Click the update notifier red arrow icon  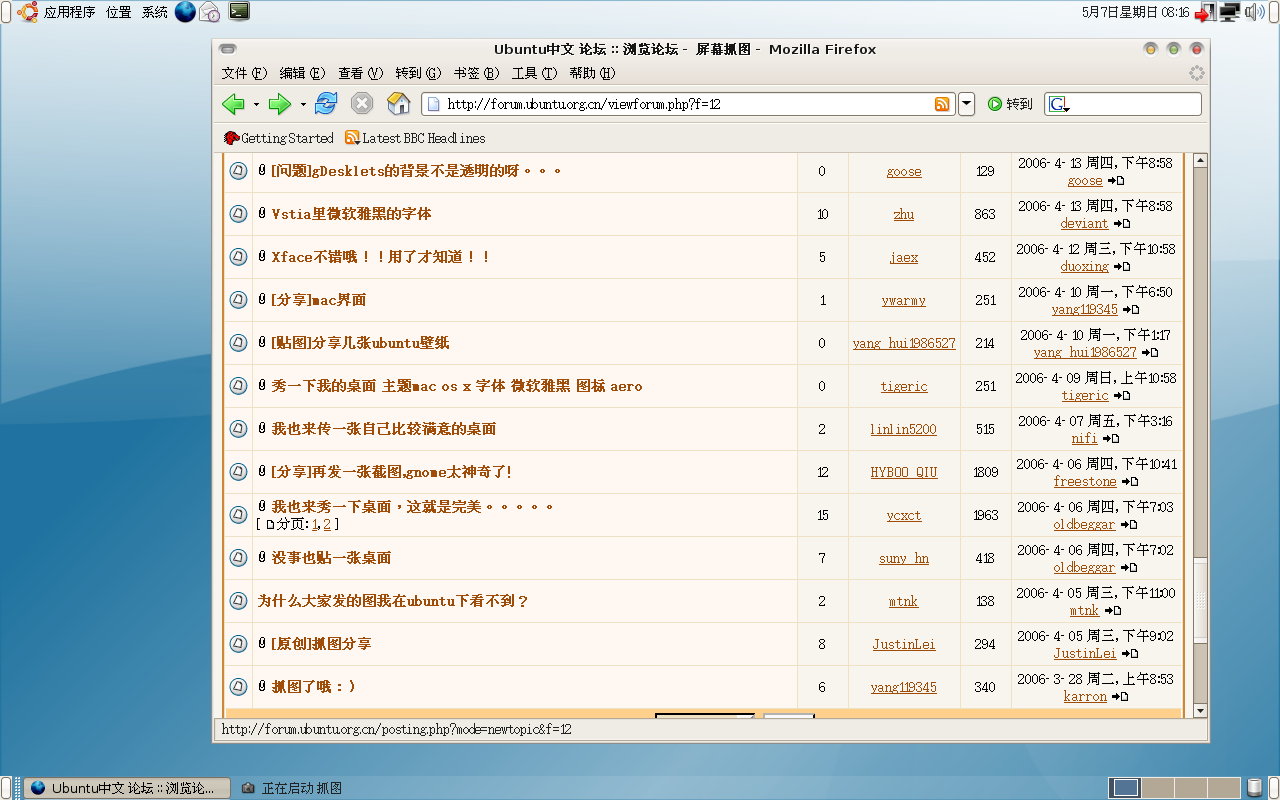pos(1204,13)
